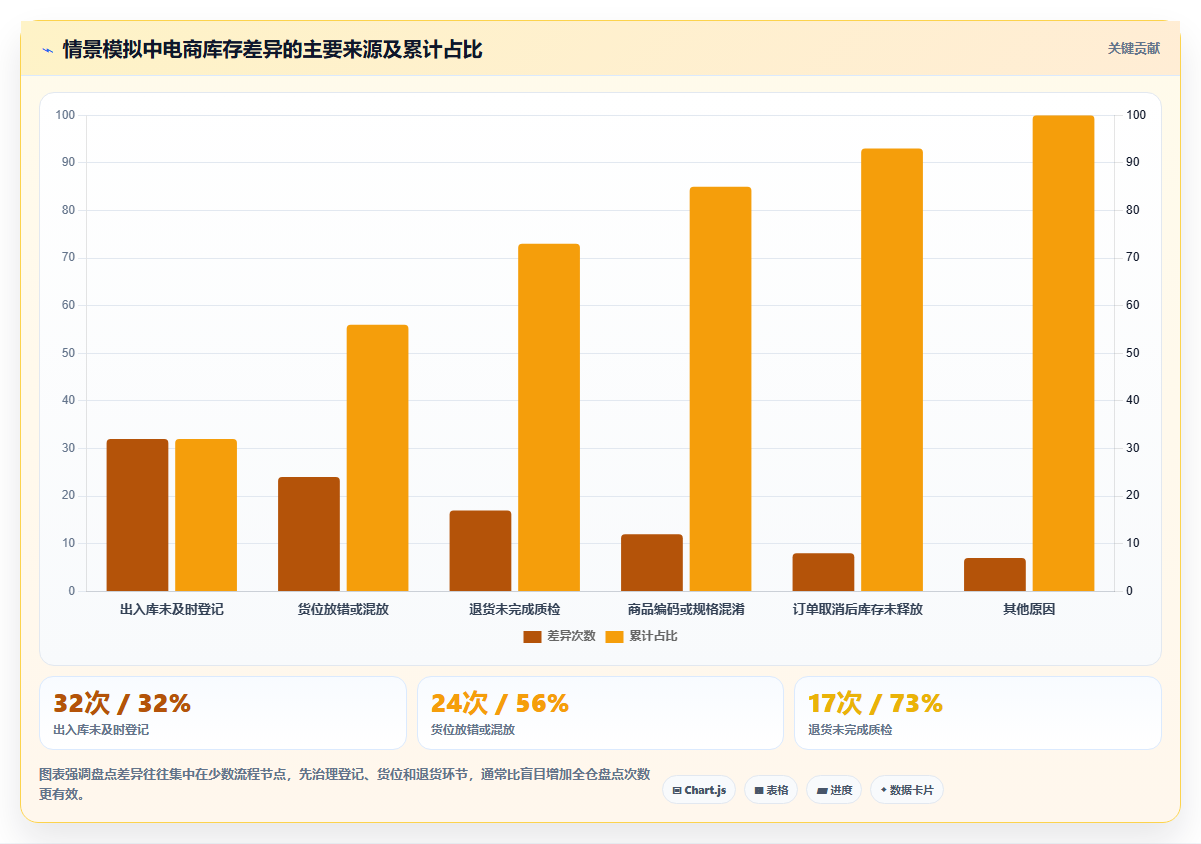Select the 32次 / 32% data card
Screen dimensions: 1201x844
[223, 713]
